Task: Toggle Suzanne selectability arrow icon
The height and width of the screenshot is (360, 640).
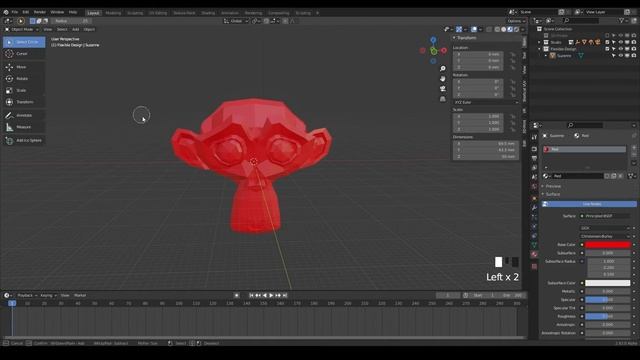Action: [613, 56]
